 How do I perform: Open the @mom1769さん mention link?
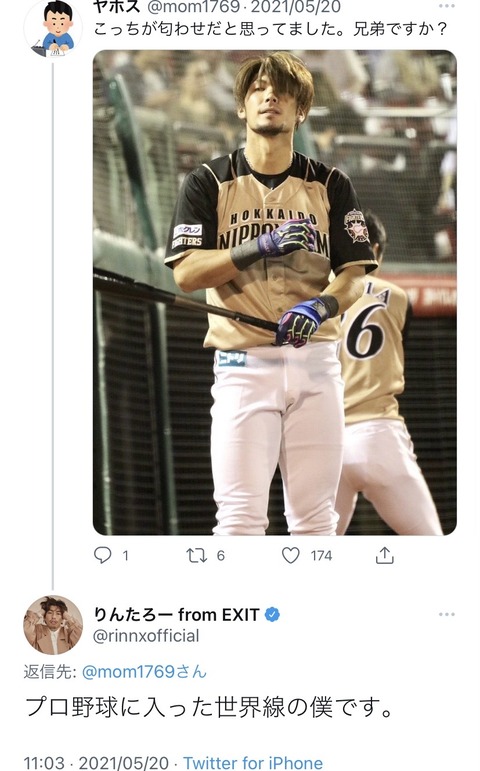144,671
